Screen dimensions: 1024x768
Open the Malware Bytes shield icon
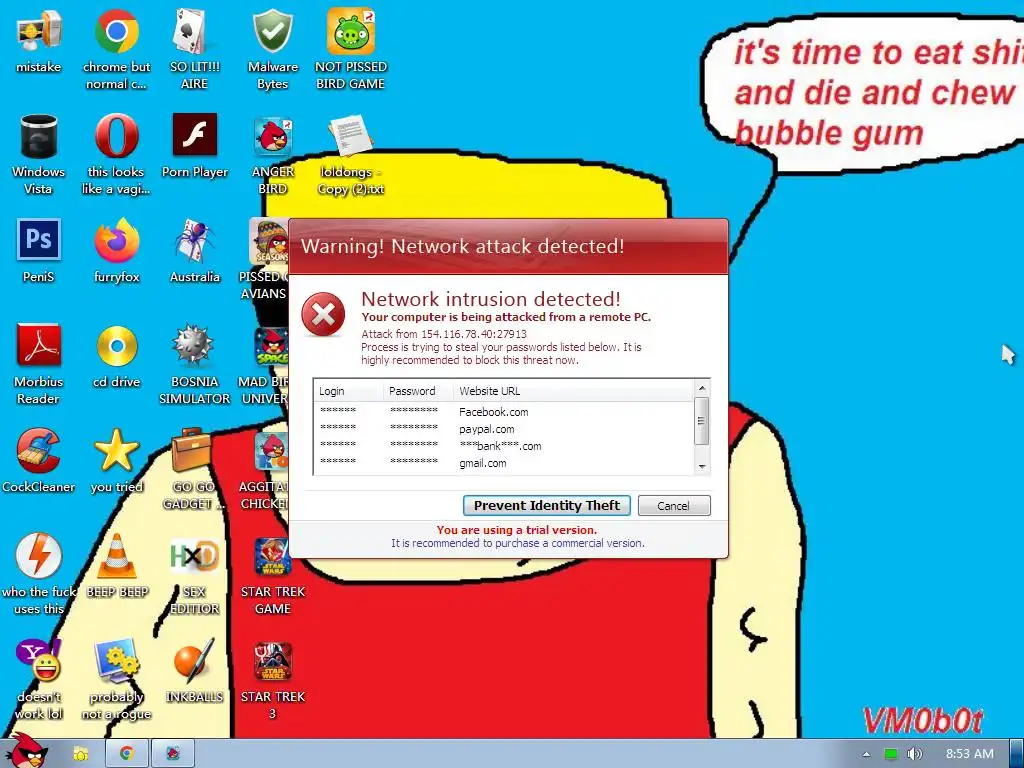click(272, 31)
